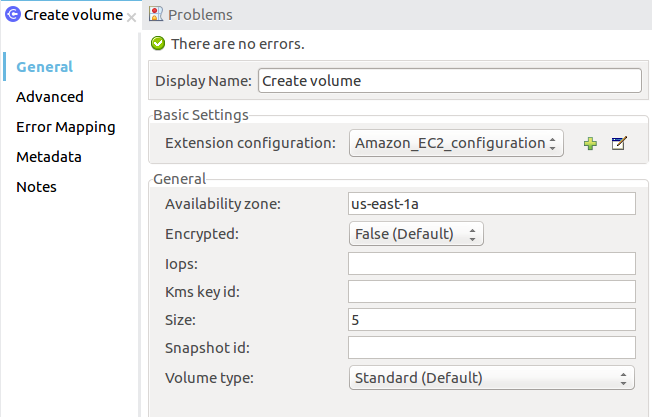
Task: Click the Problems tab icon
Action: [156, 15]
